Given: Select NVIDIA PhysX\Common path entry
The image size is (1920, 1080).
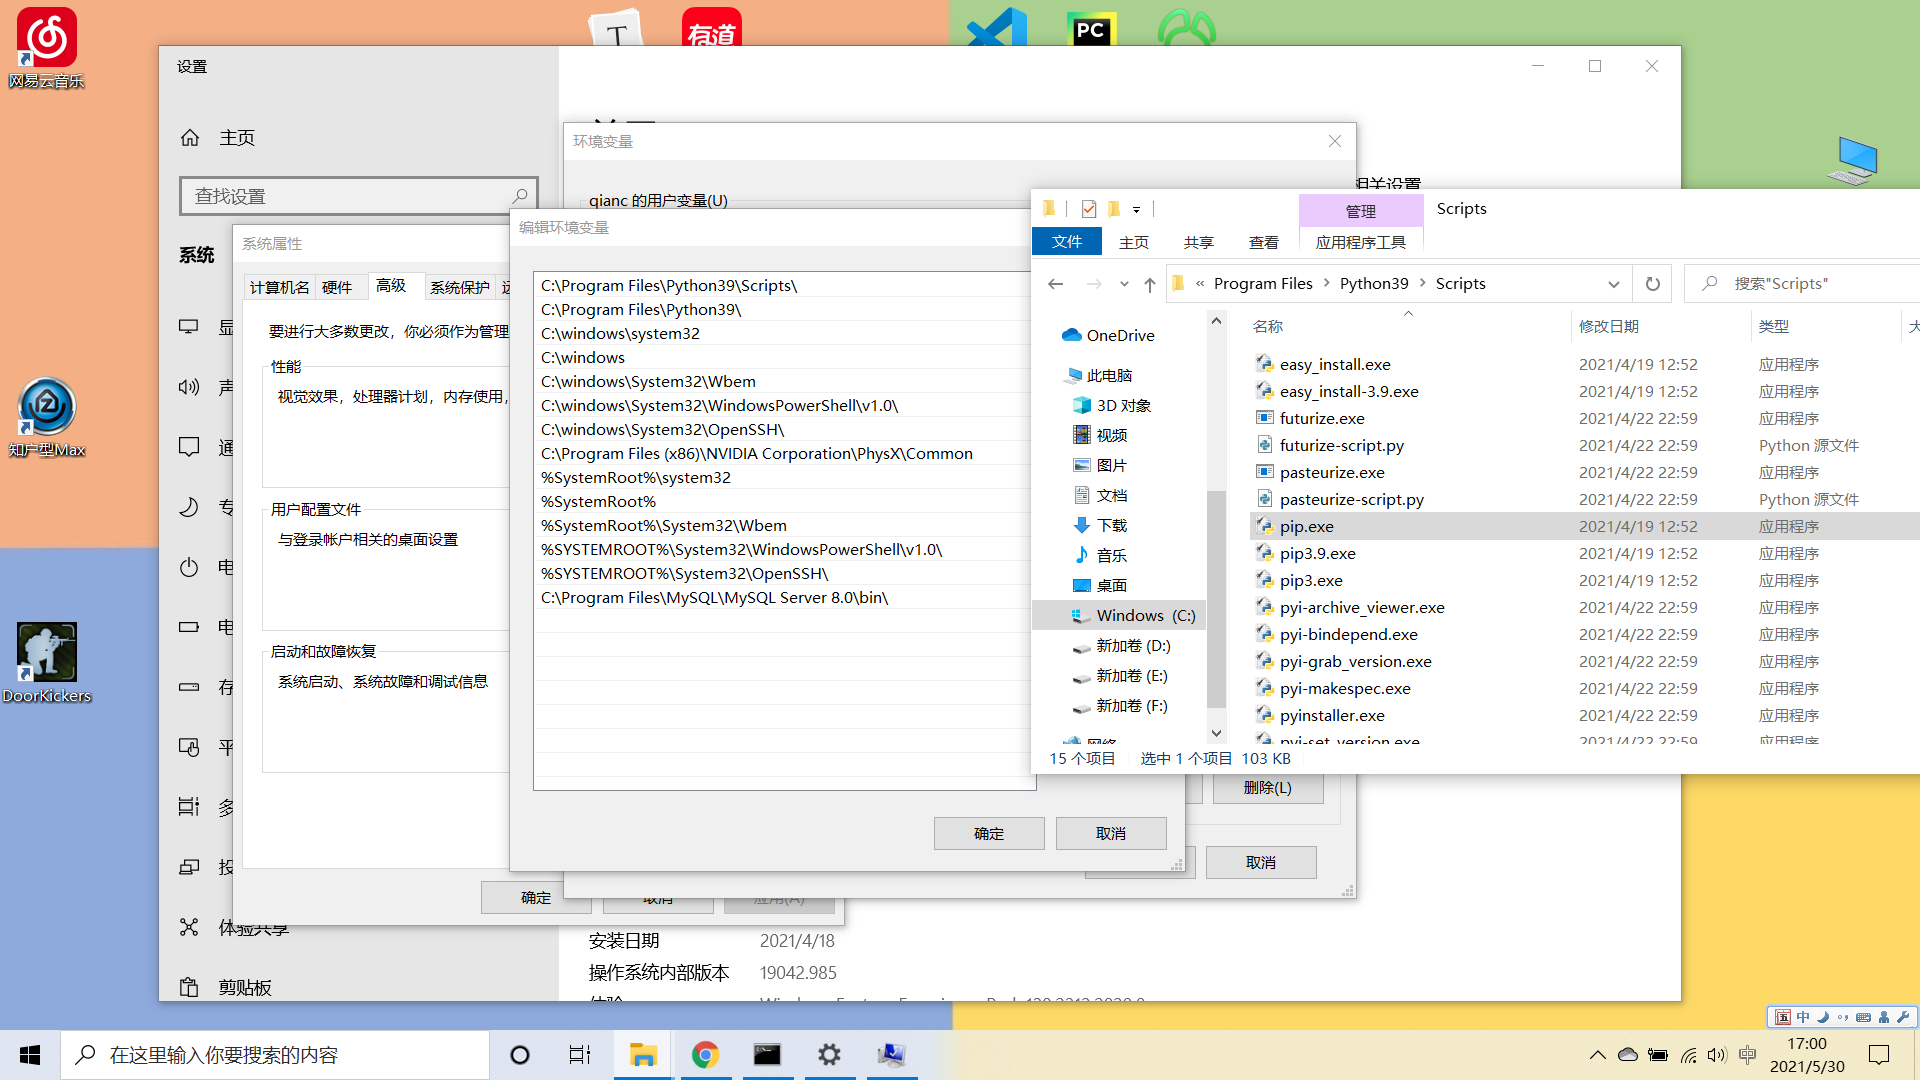Looking at the screenshot, I should pos(784,454).
